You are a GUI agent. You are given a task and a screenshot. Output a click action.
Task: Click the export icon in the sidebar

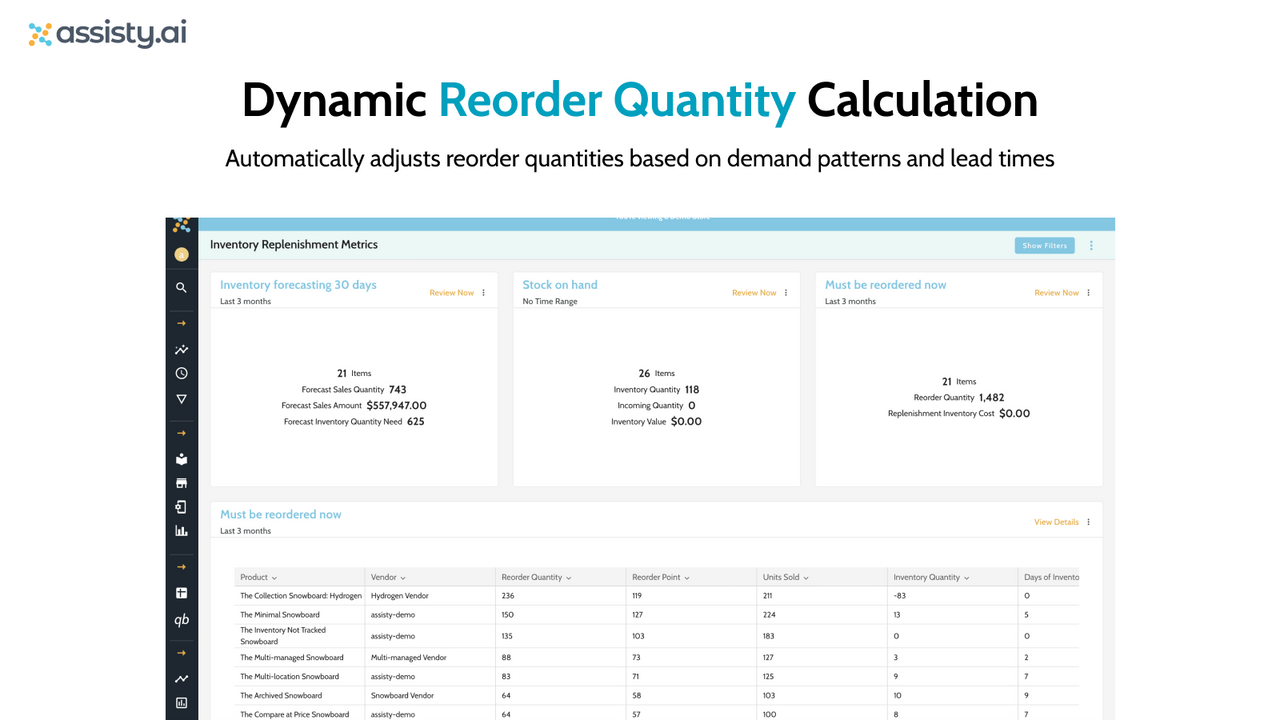pyautogui.click(x=181, y=506)
